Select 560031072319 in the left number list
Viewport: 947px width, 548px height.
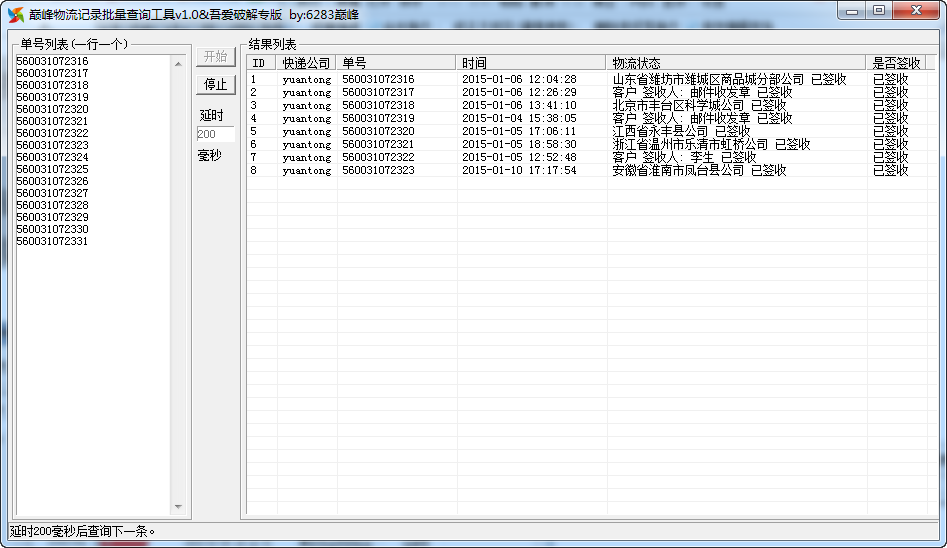(53, 97)
